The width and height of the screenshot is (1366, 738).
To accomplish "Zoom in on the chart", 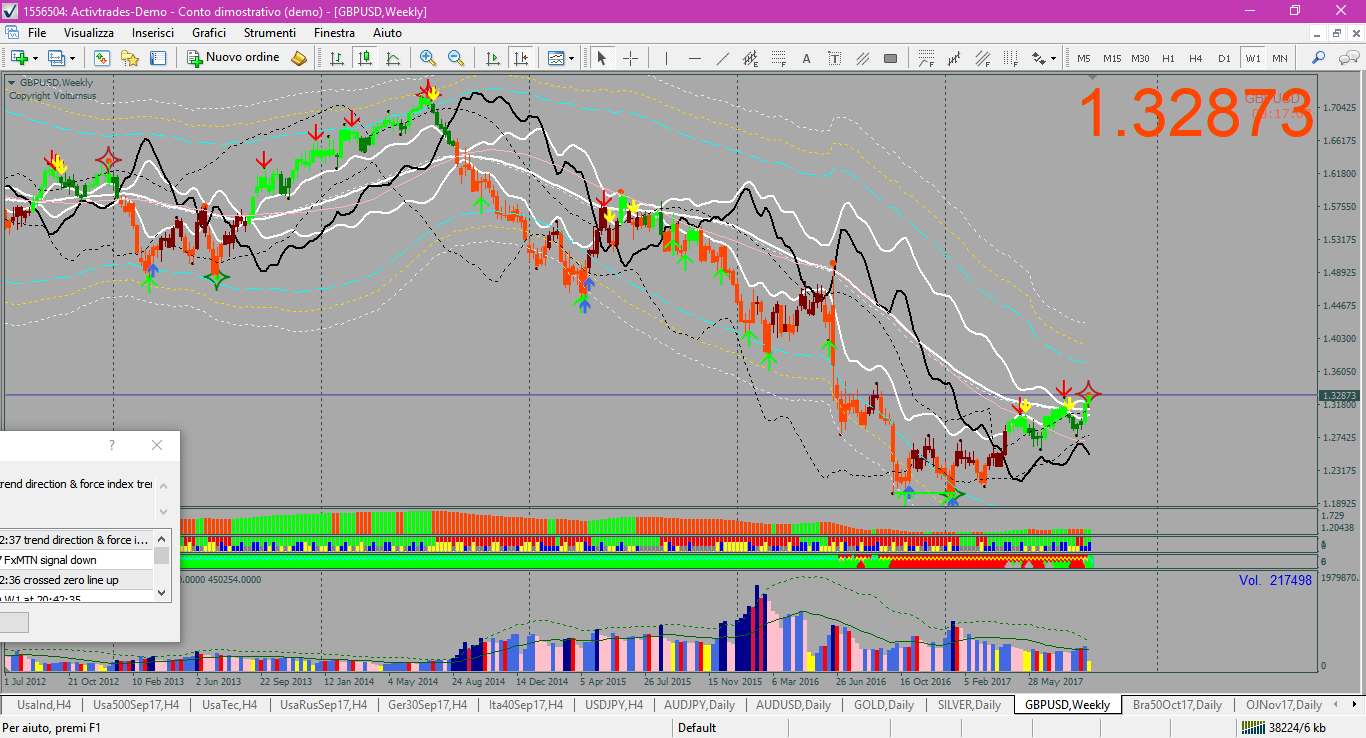I will tap(428, 58).
